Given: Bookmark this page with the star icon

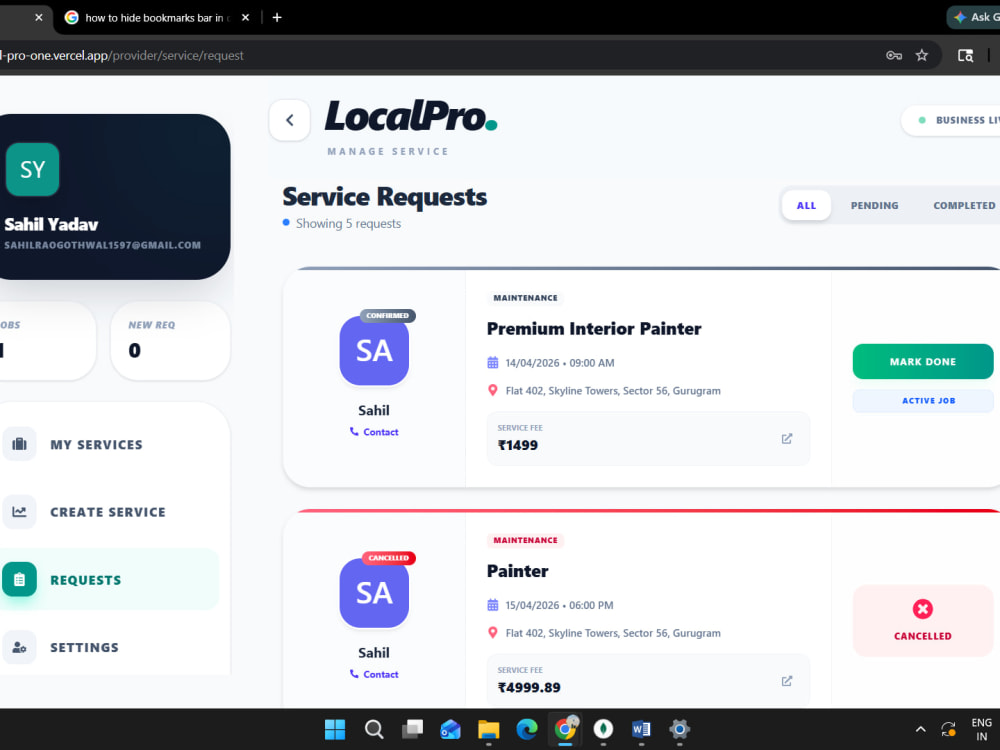Looking at the screenshot, I should click(x=922, y=55).
